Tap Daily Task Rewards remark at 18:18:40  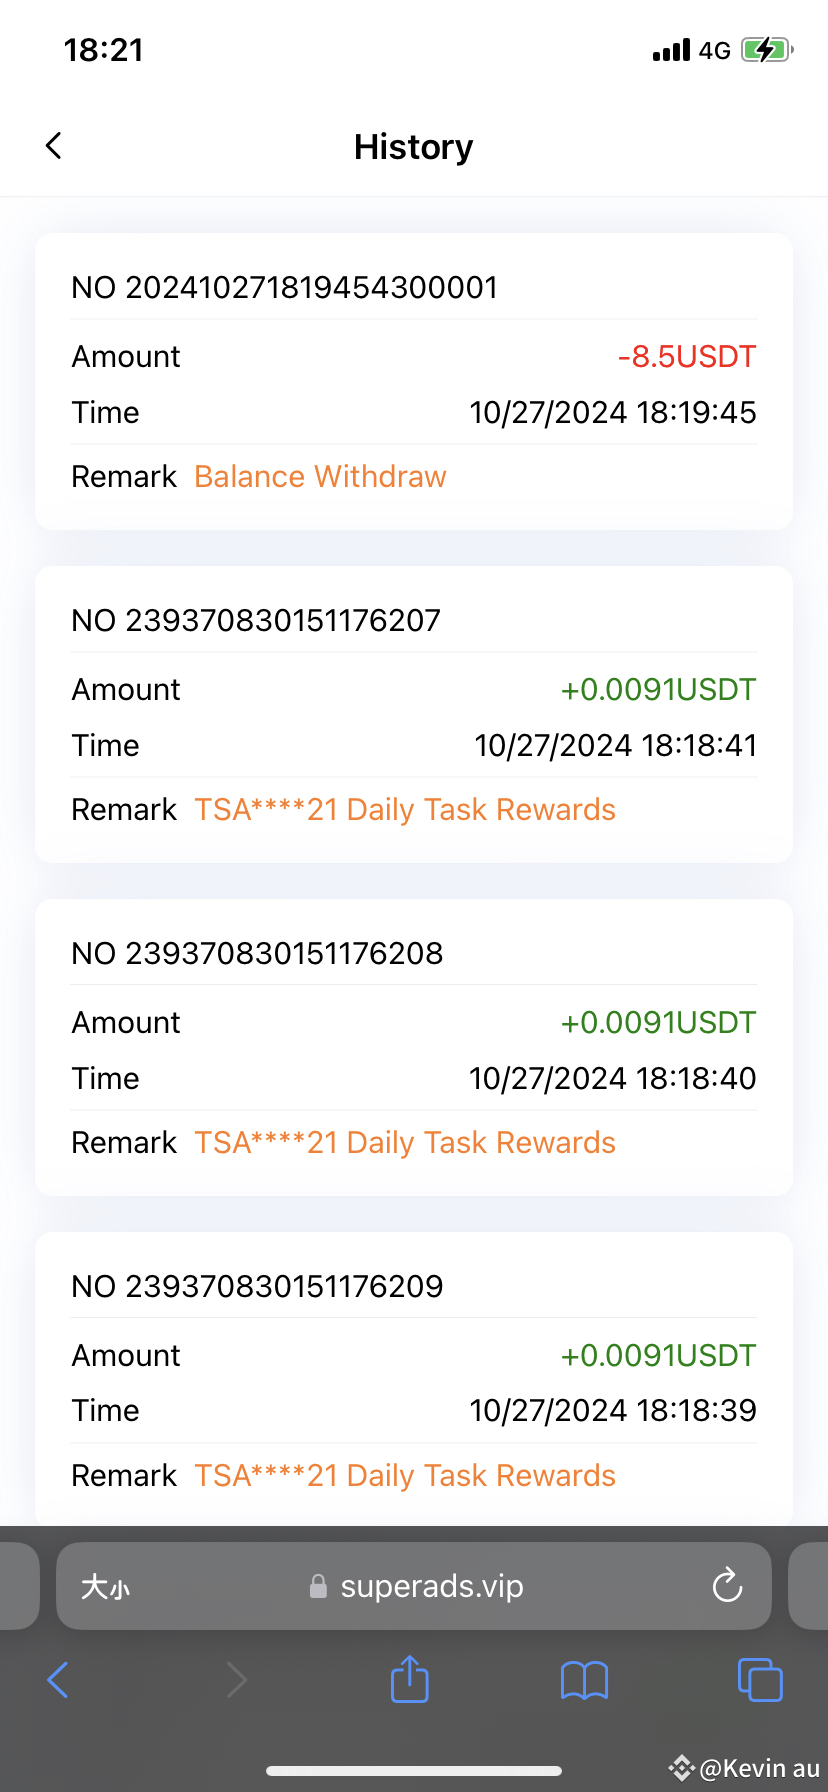[405, 1143]
